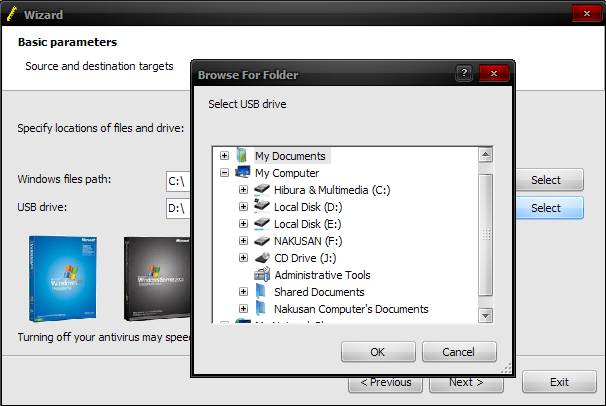Cancel the Browse For Folder dialog

459,352
